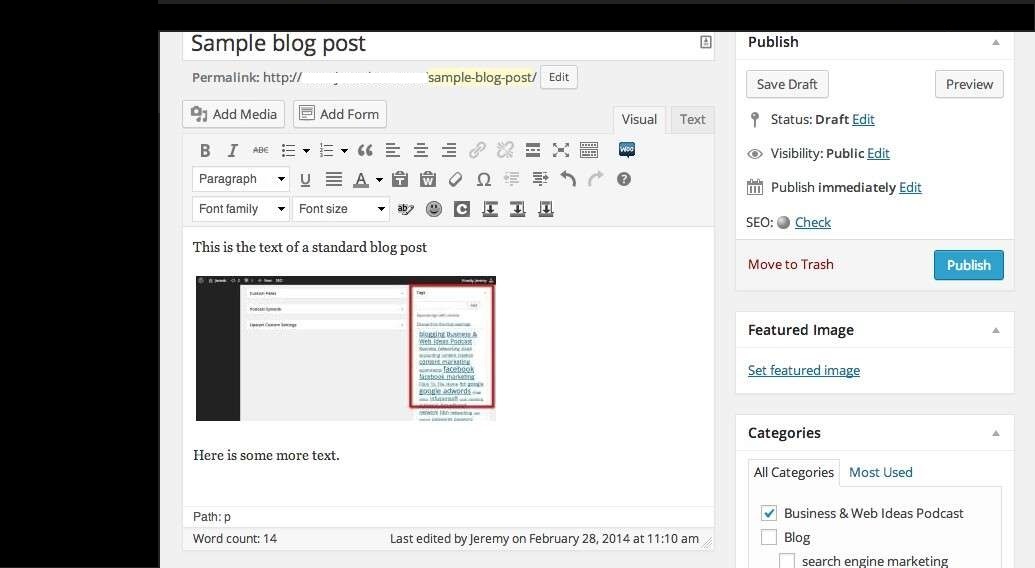Collapse the Publish panel
Image resolution: width=1035 pixels, height=568 pixels.
(x=996, y=42)
